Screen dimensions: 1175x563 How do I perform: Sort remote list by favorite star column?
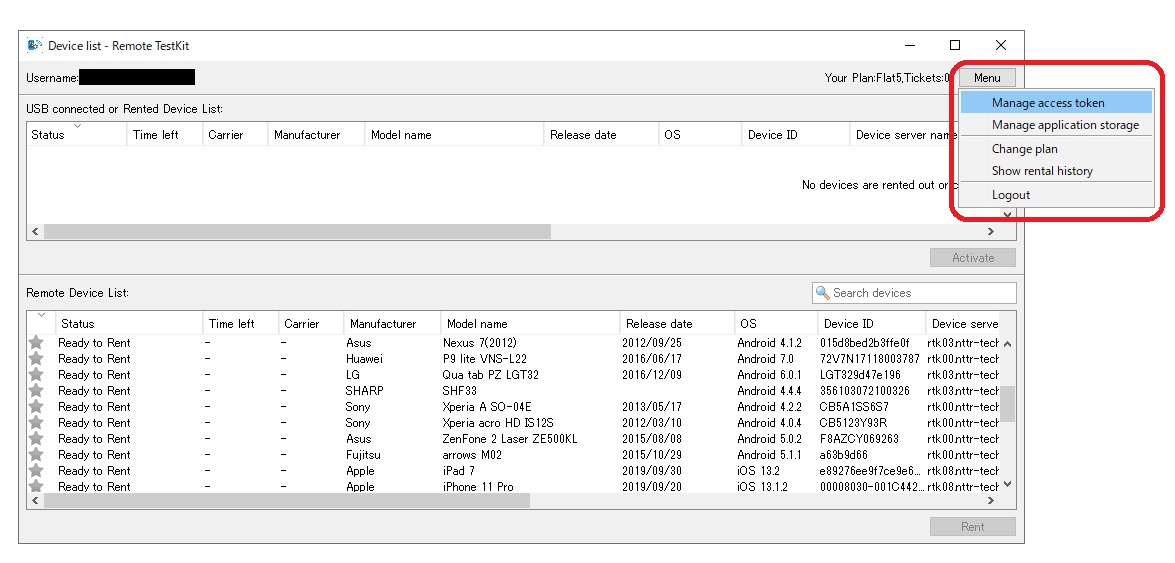click(x=41, y=323)
